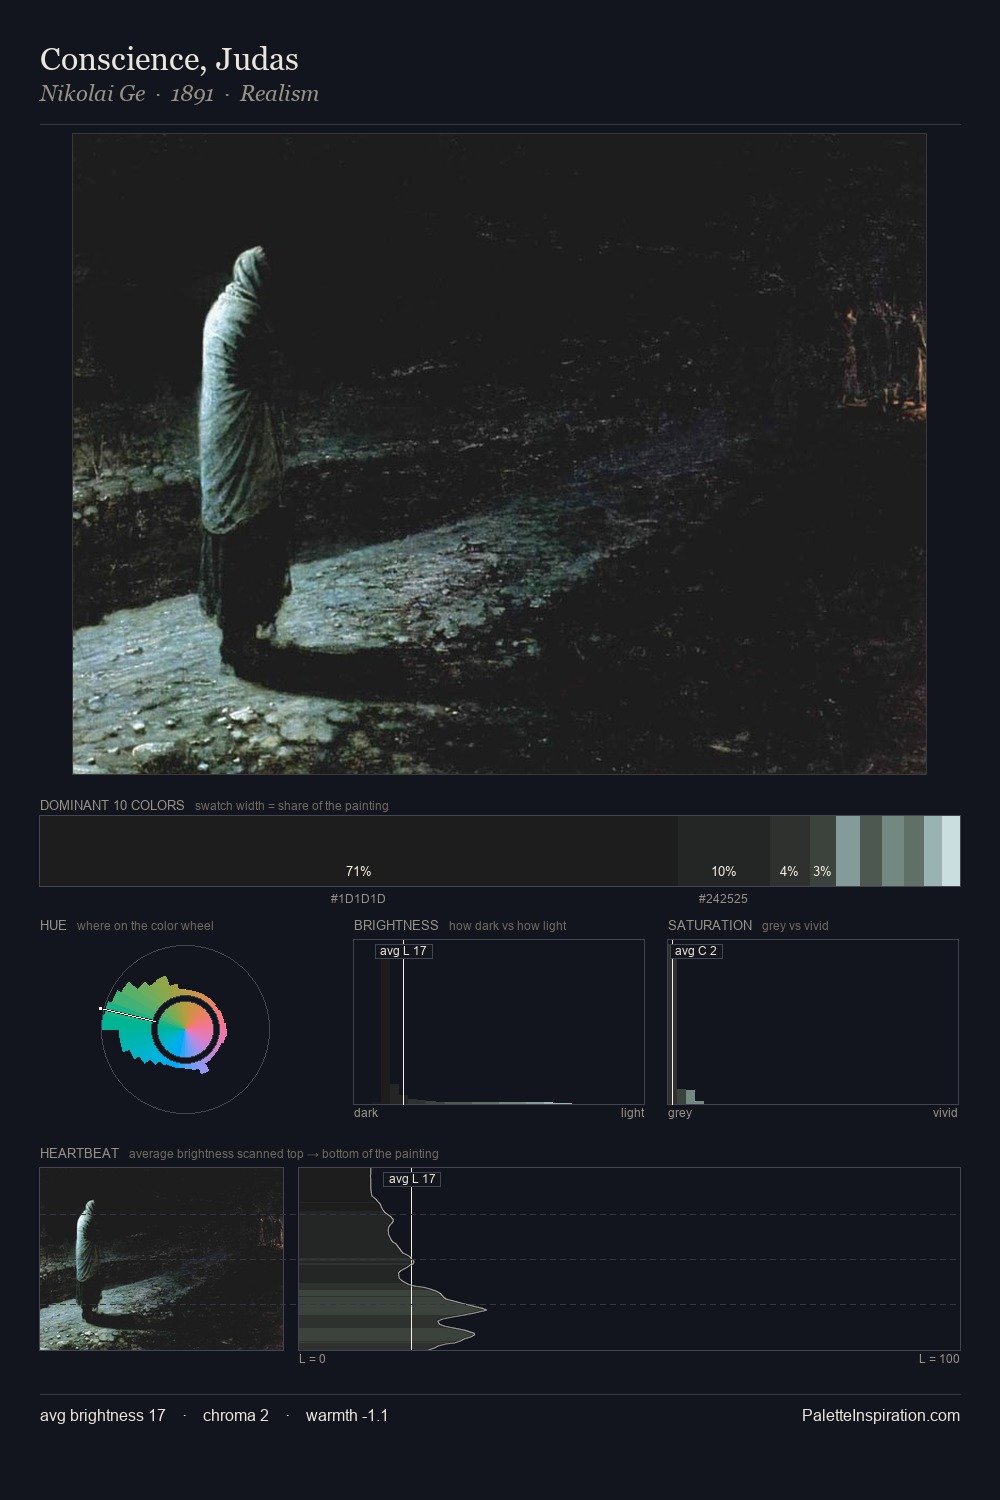
Task: Click the artist name Nikolai Ge
Action: [x=92, y=93]
